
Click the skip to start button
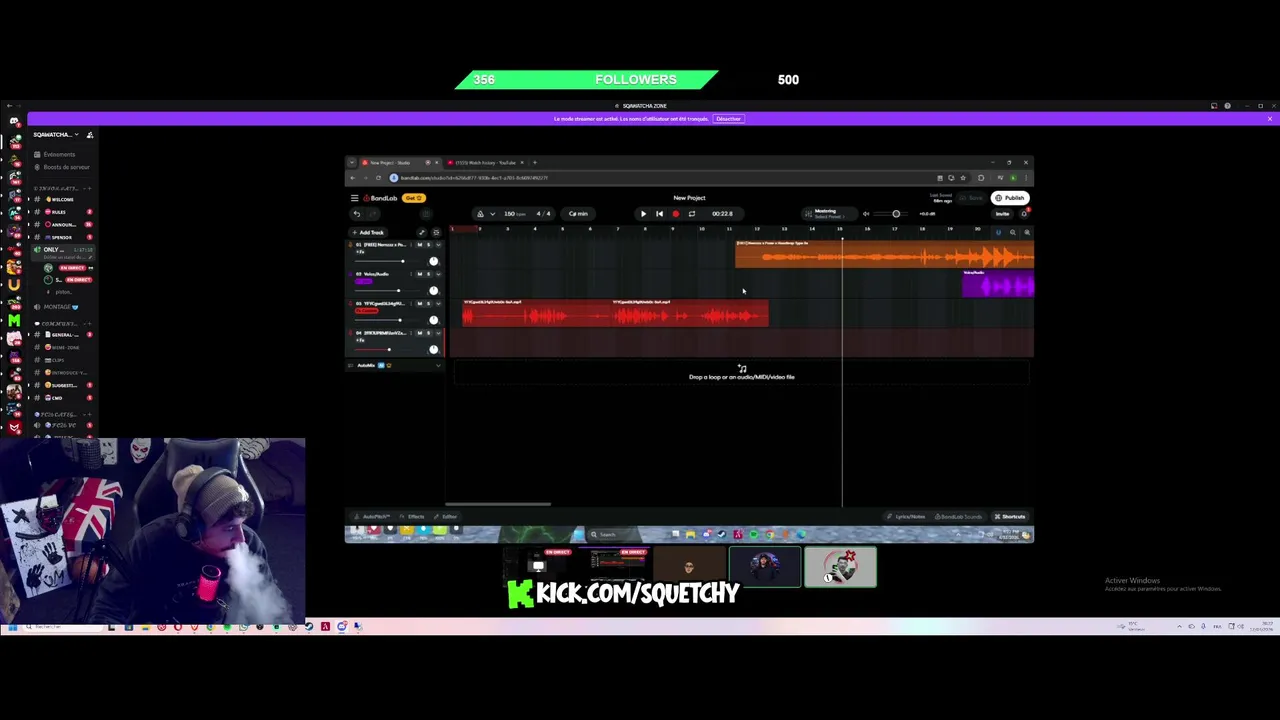[x=659, y=213]
